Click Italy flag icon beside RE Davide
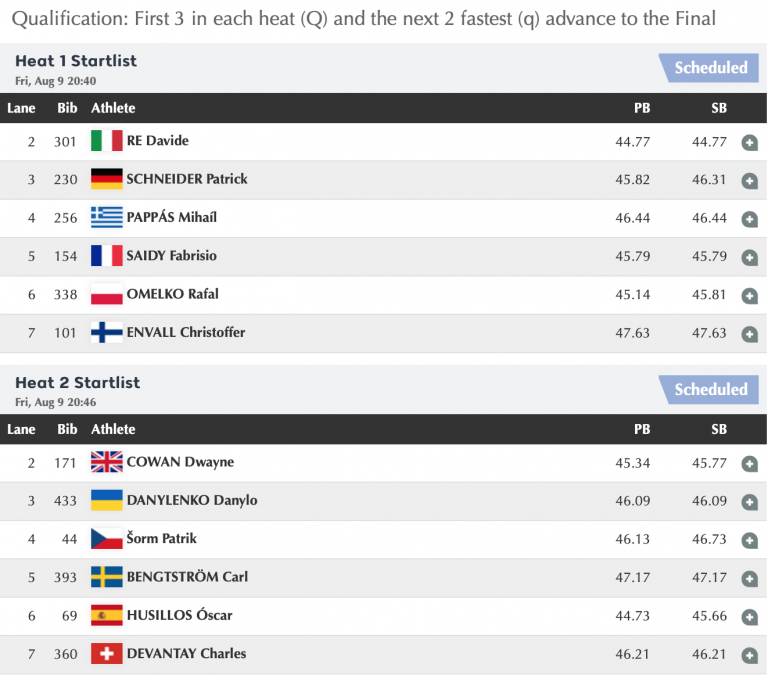 [x=106, y=141]
